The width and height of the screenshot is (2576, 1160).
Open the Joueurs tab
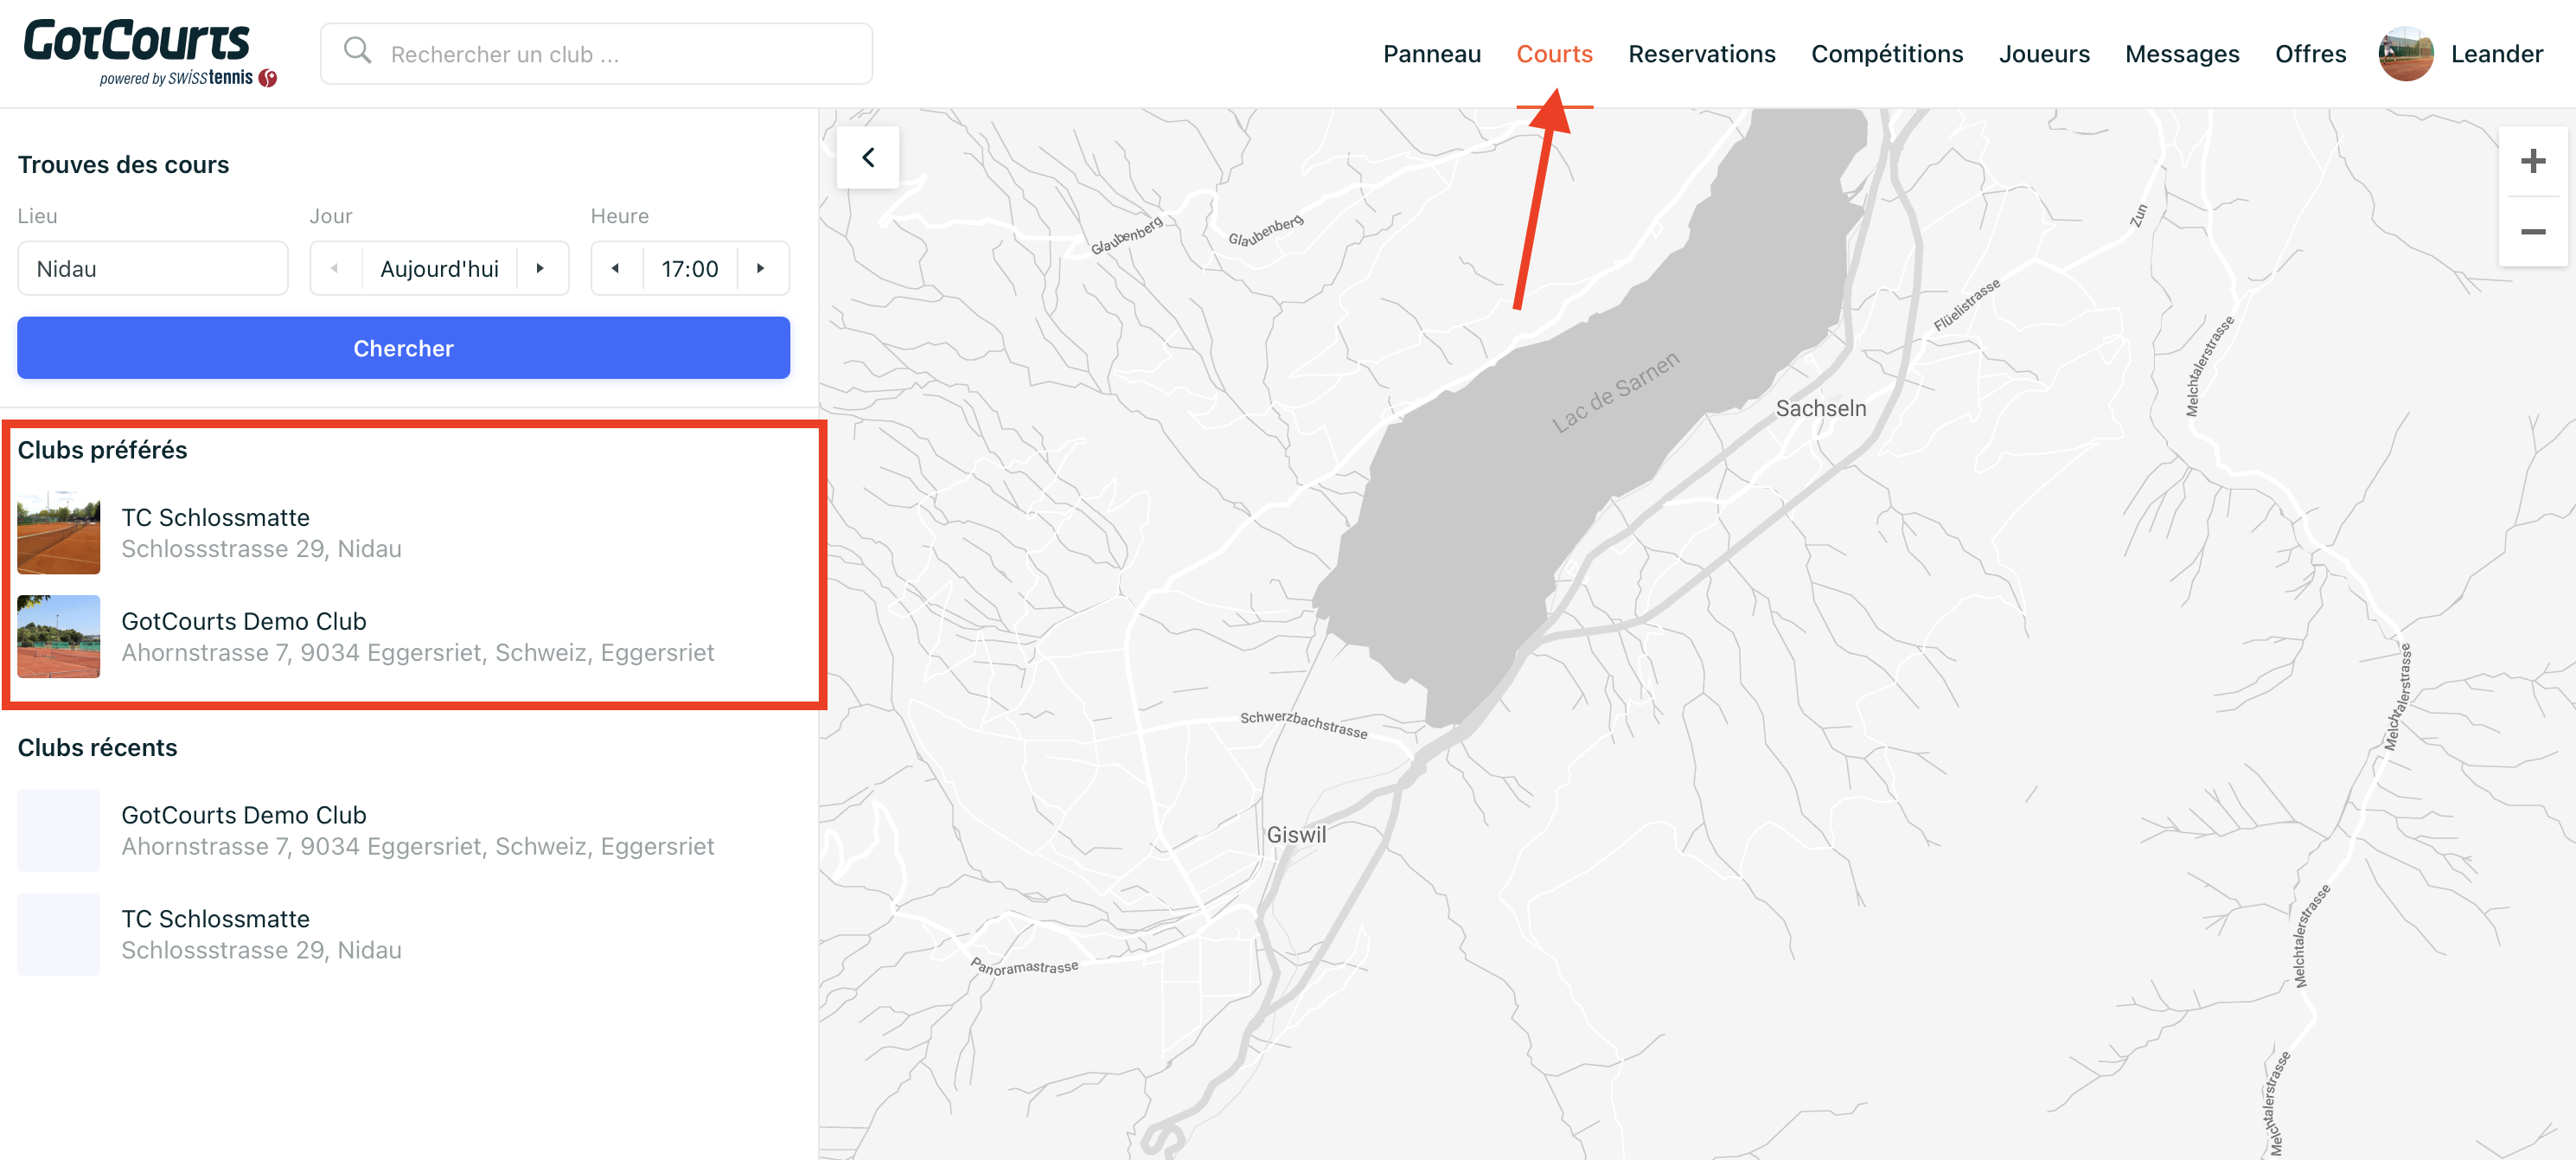point(2043,54)
